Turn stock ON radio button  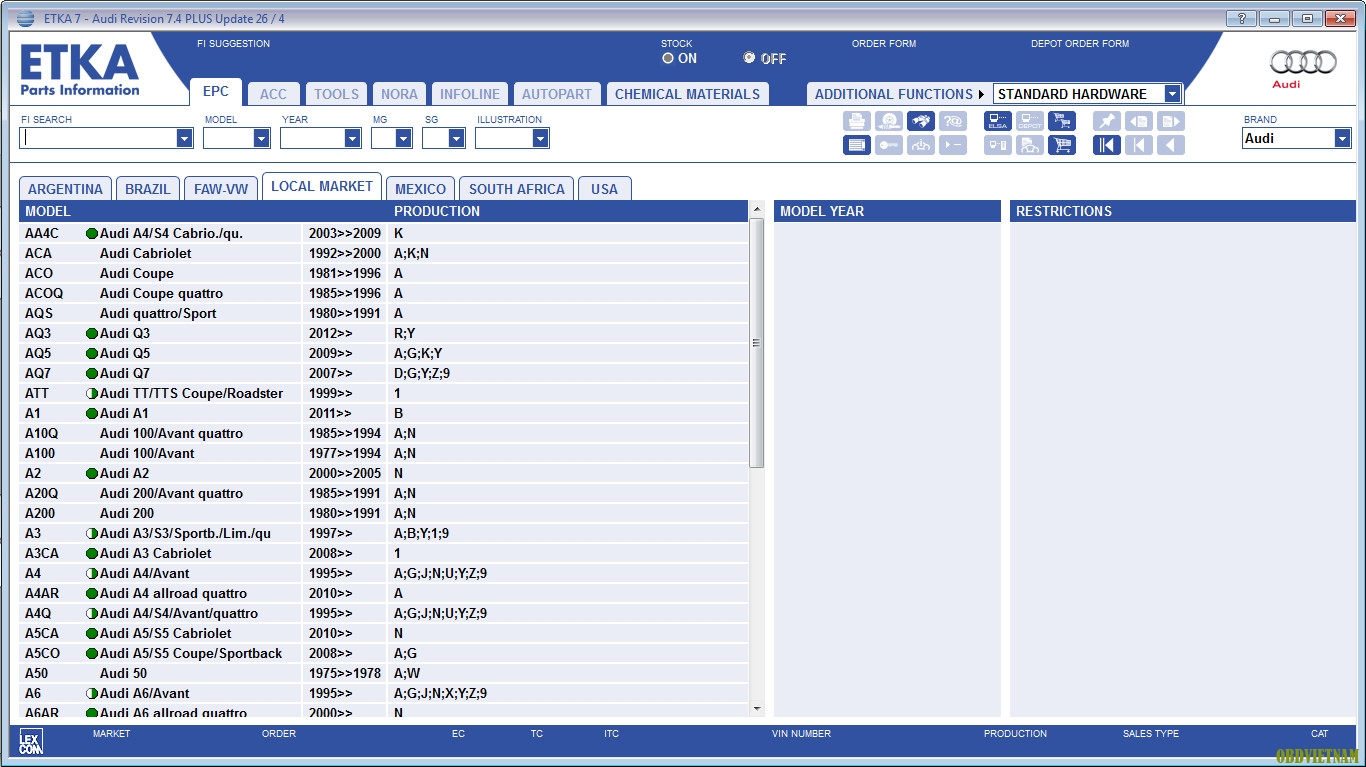668,58
